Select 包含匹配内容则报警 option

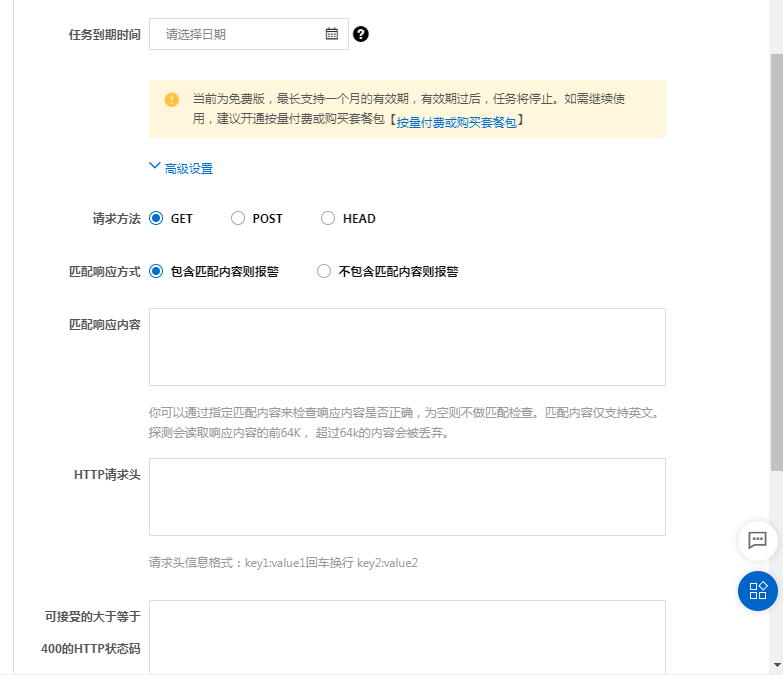(156, 271)
